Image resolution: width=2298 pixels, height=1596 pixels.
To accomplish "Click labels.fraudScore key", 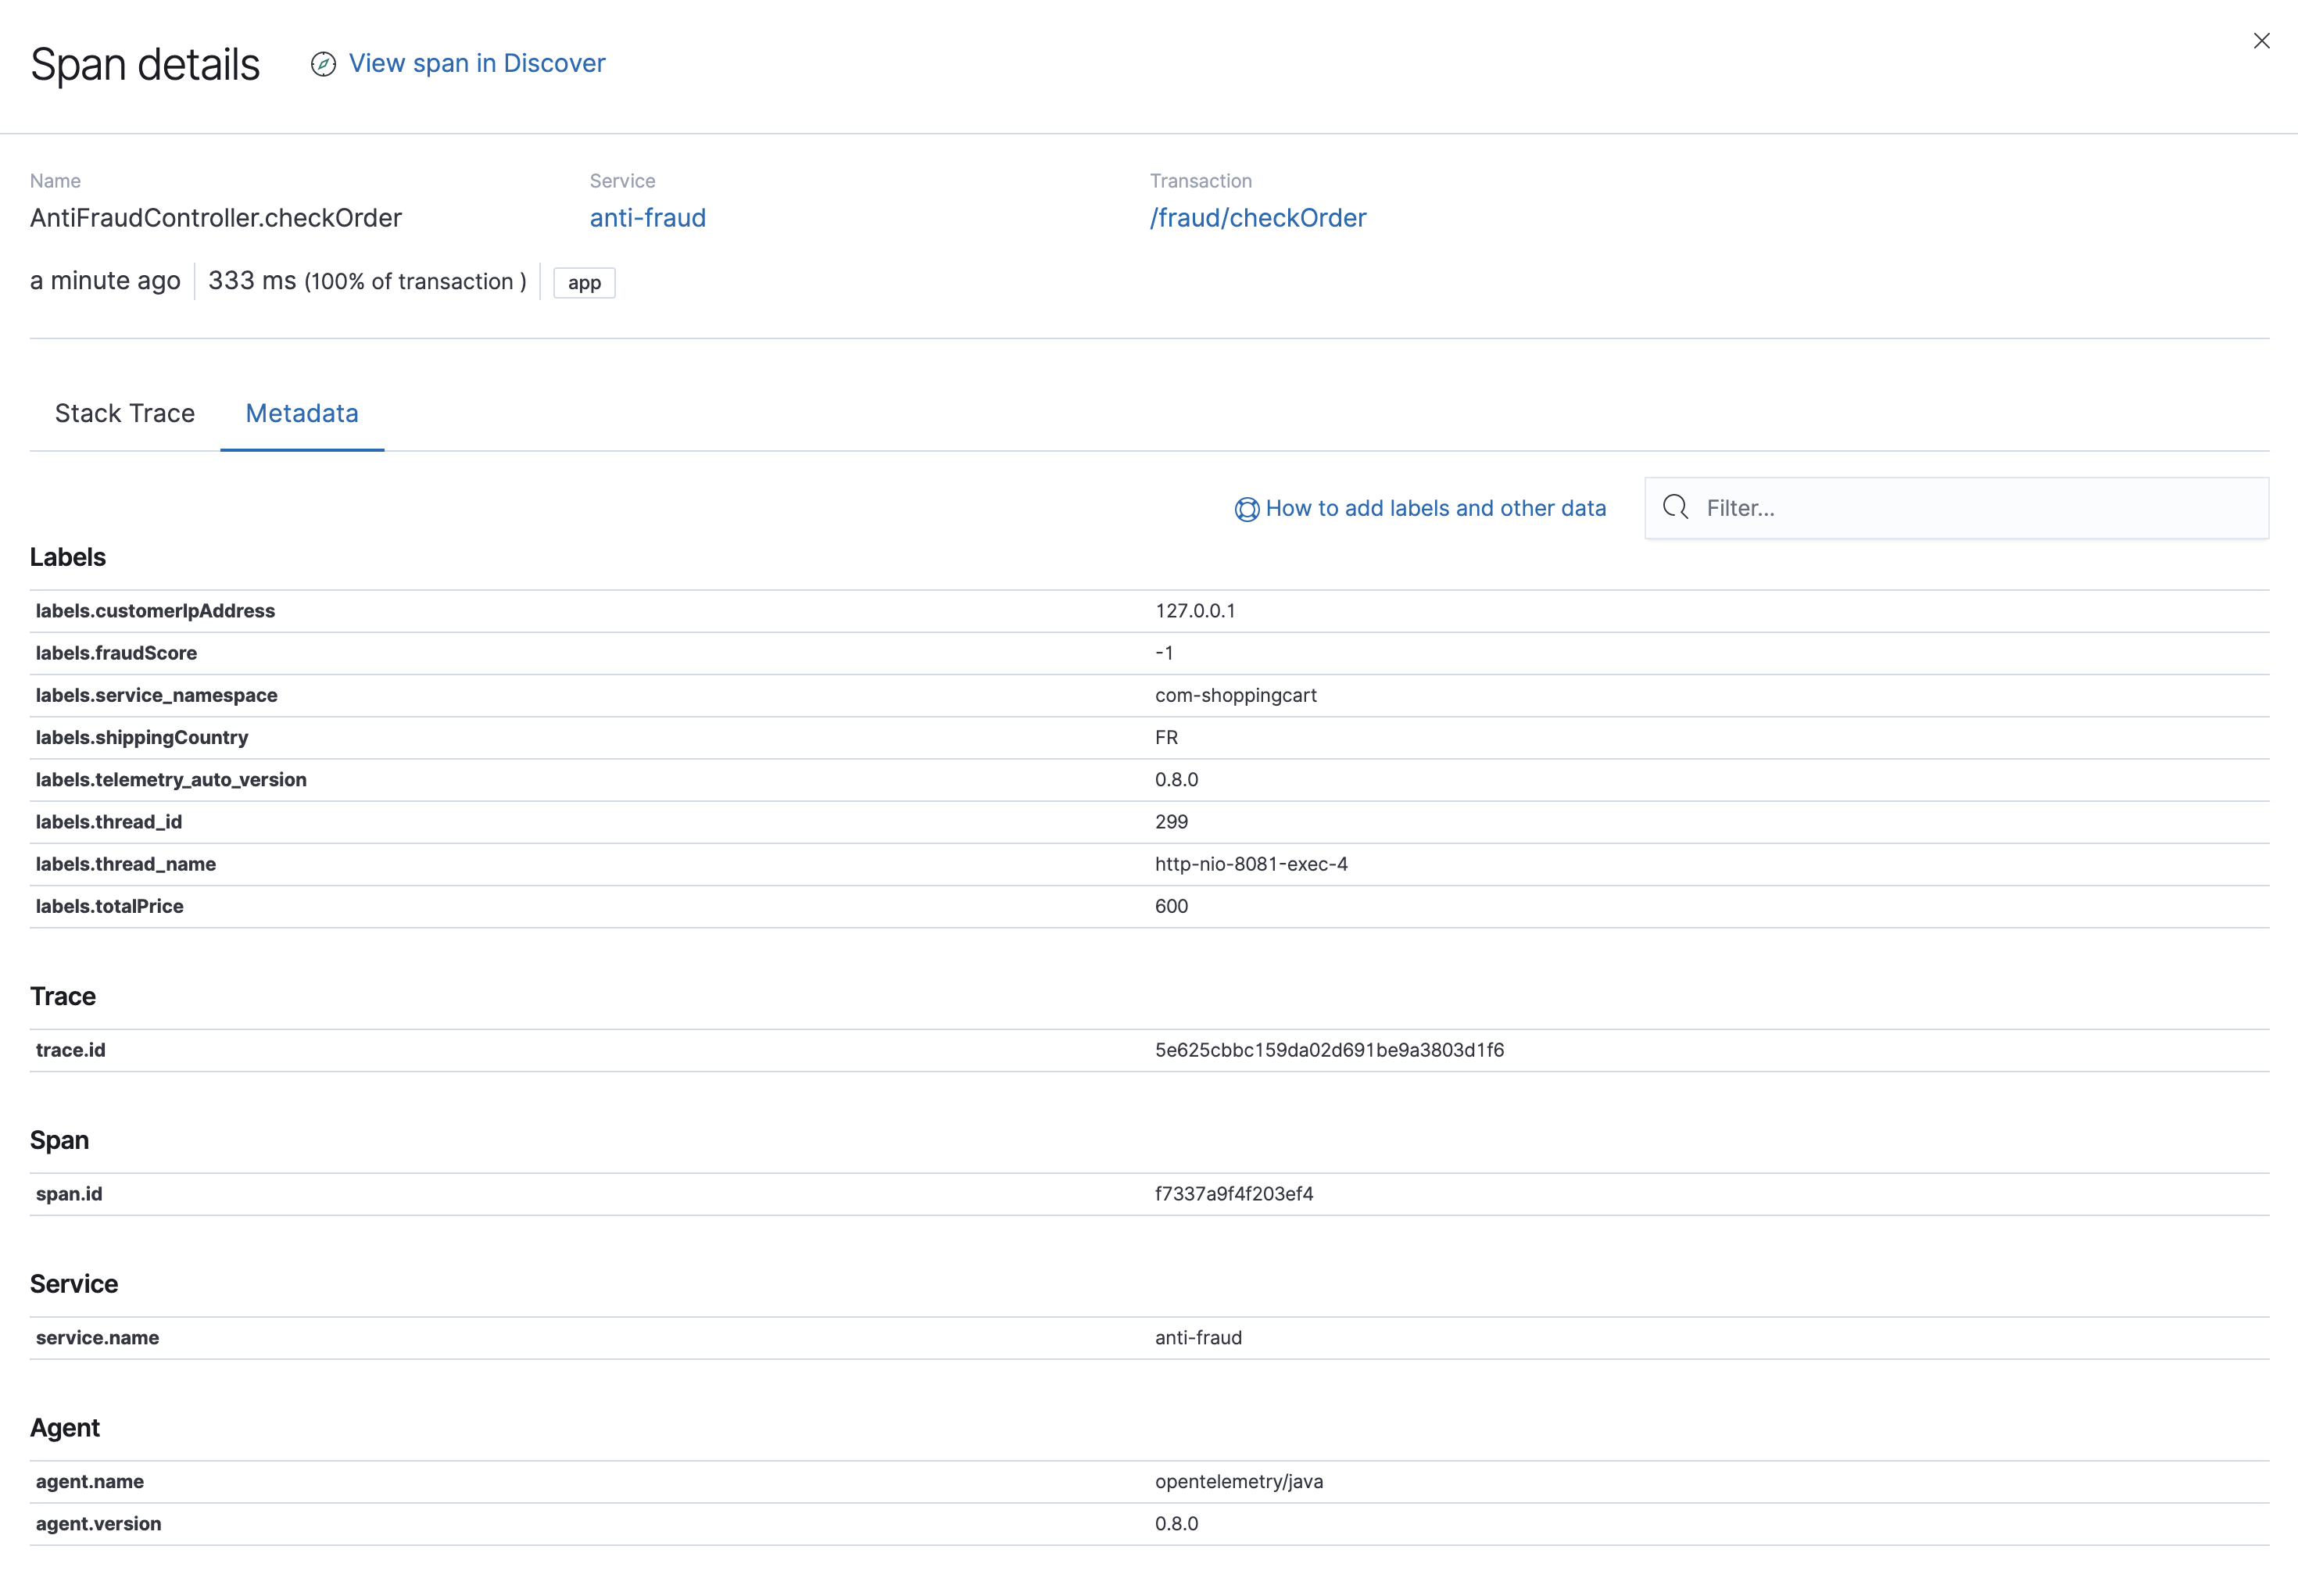I will click(116, 653).
